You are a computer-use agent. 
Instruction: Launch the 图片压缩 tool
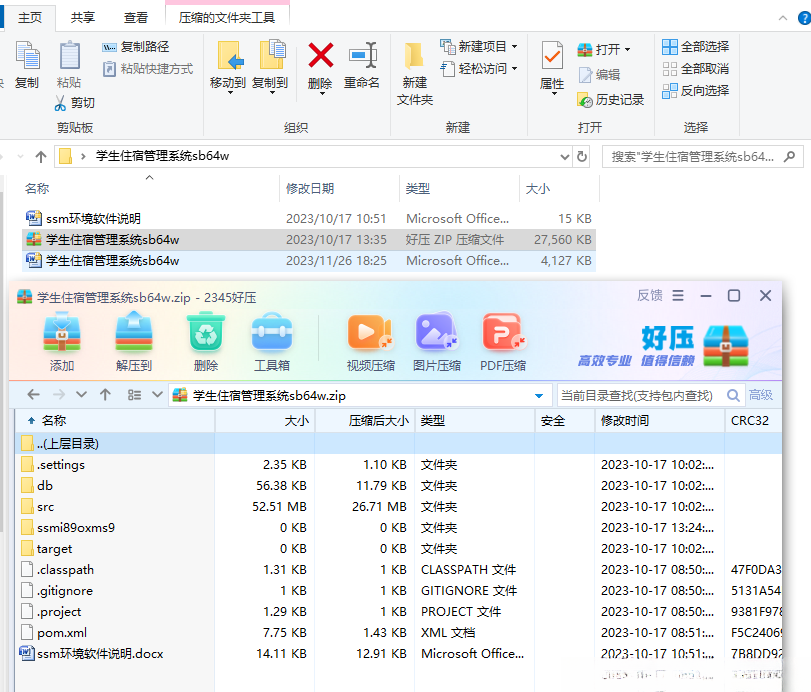437,332
